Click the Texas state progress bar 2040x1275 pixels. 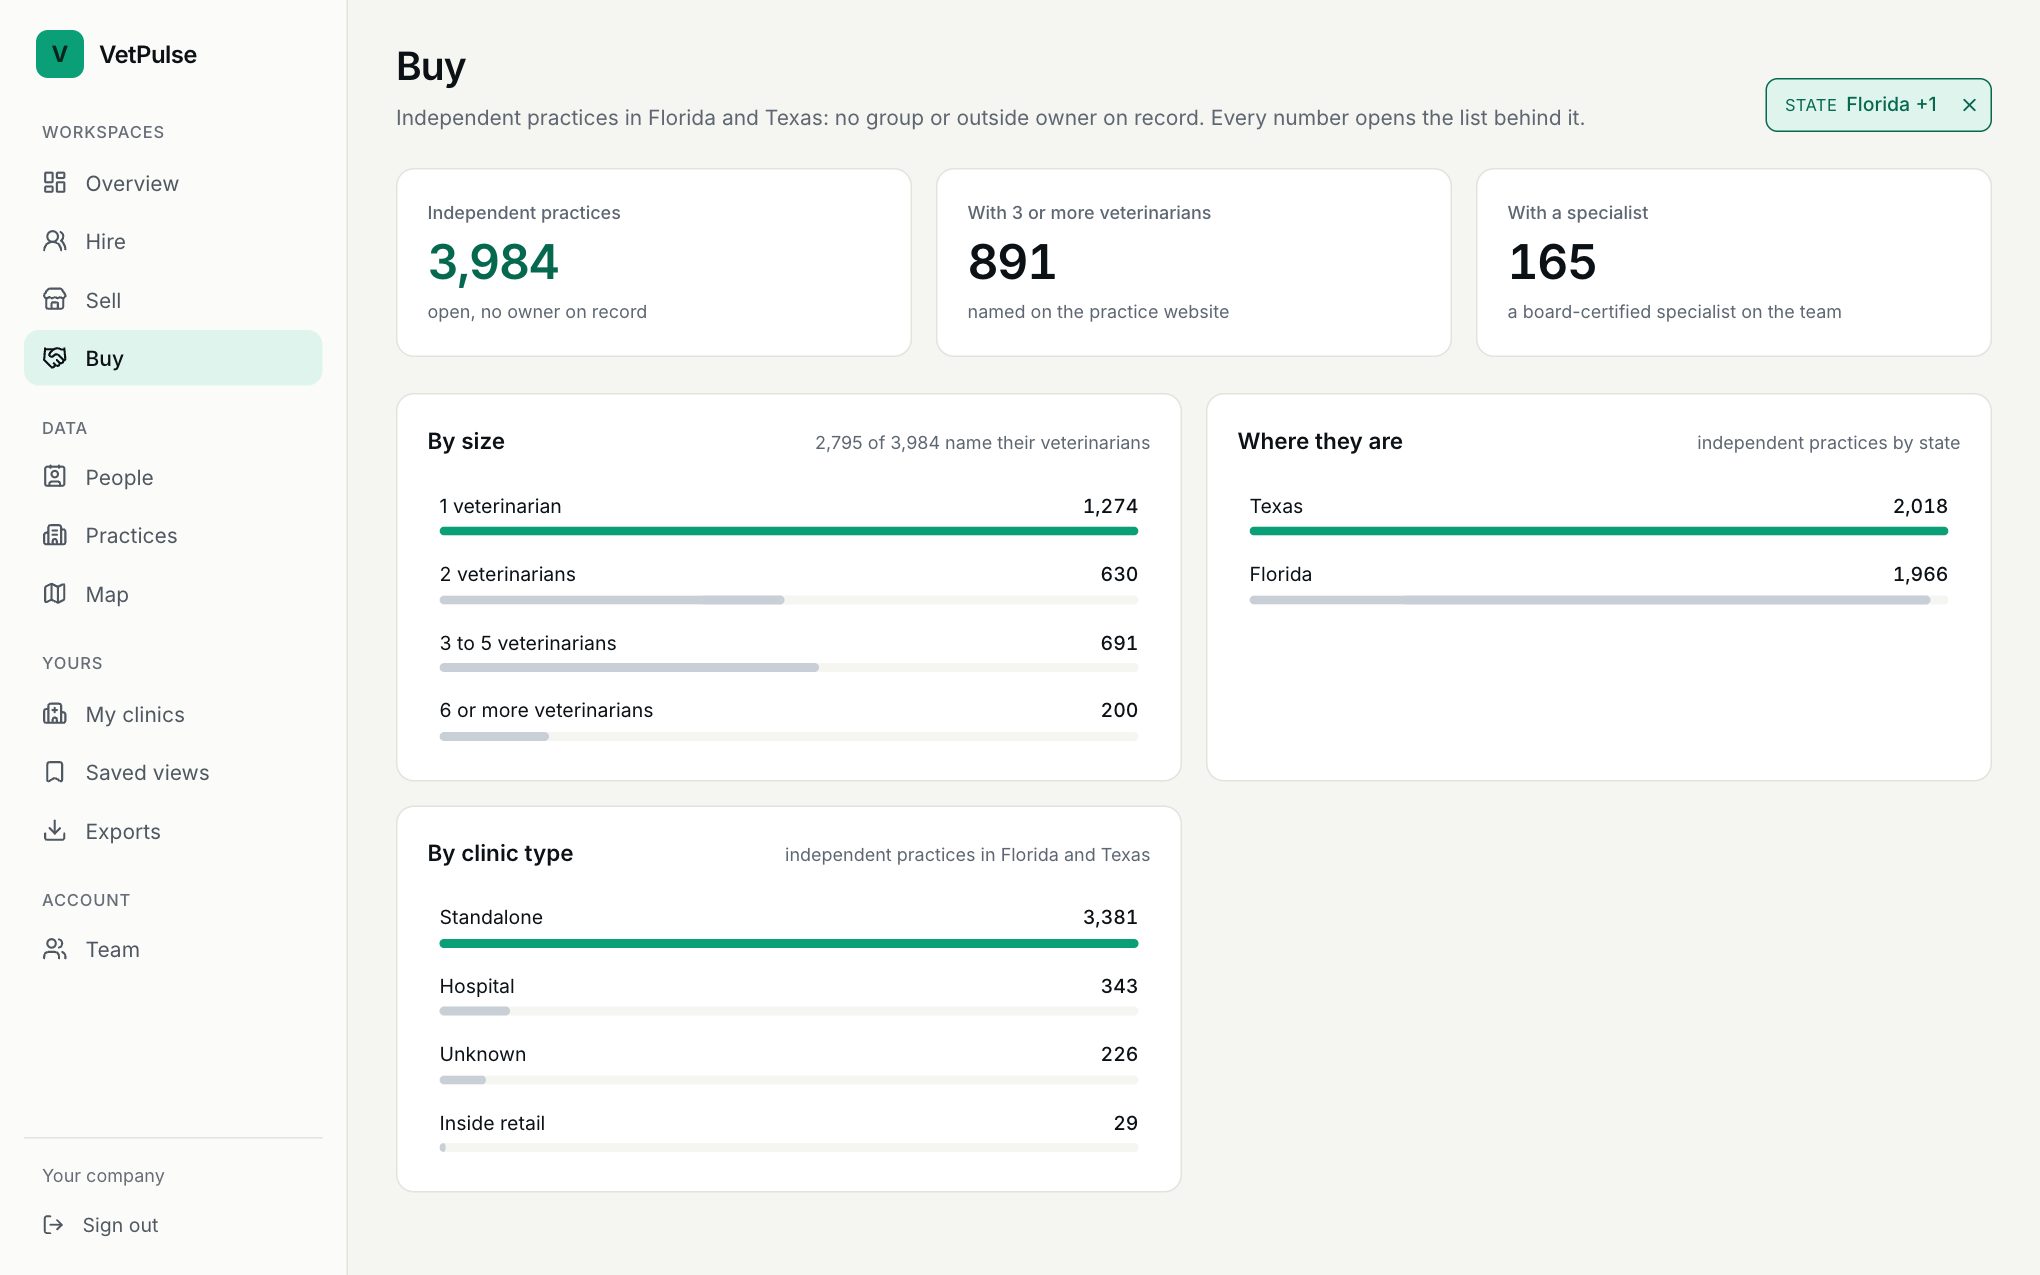pos(1598,531)
